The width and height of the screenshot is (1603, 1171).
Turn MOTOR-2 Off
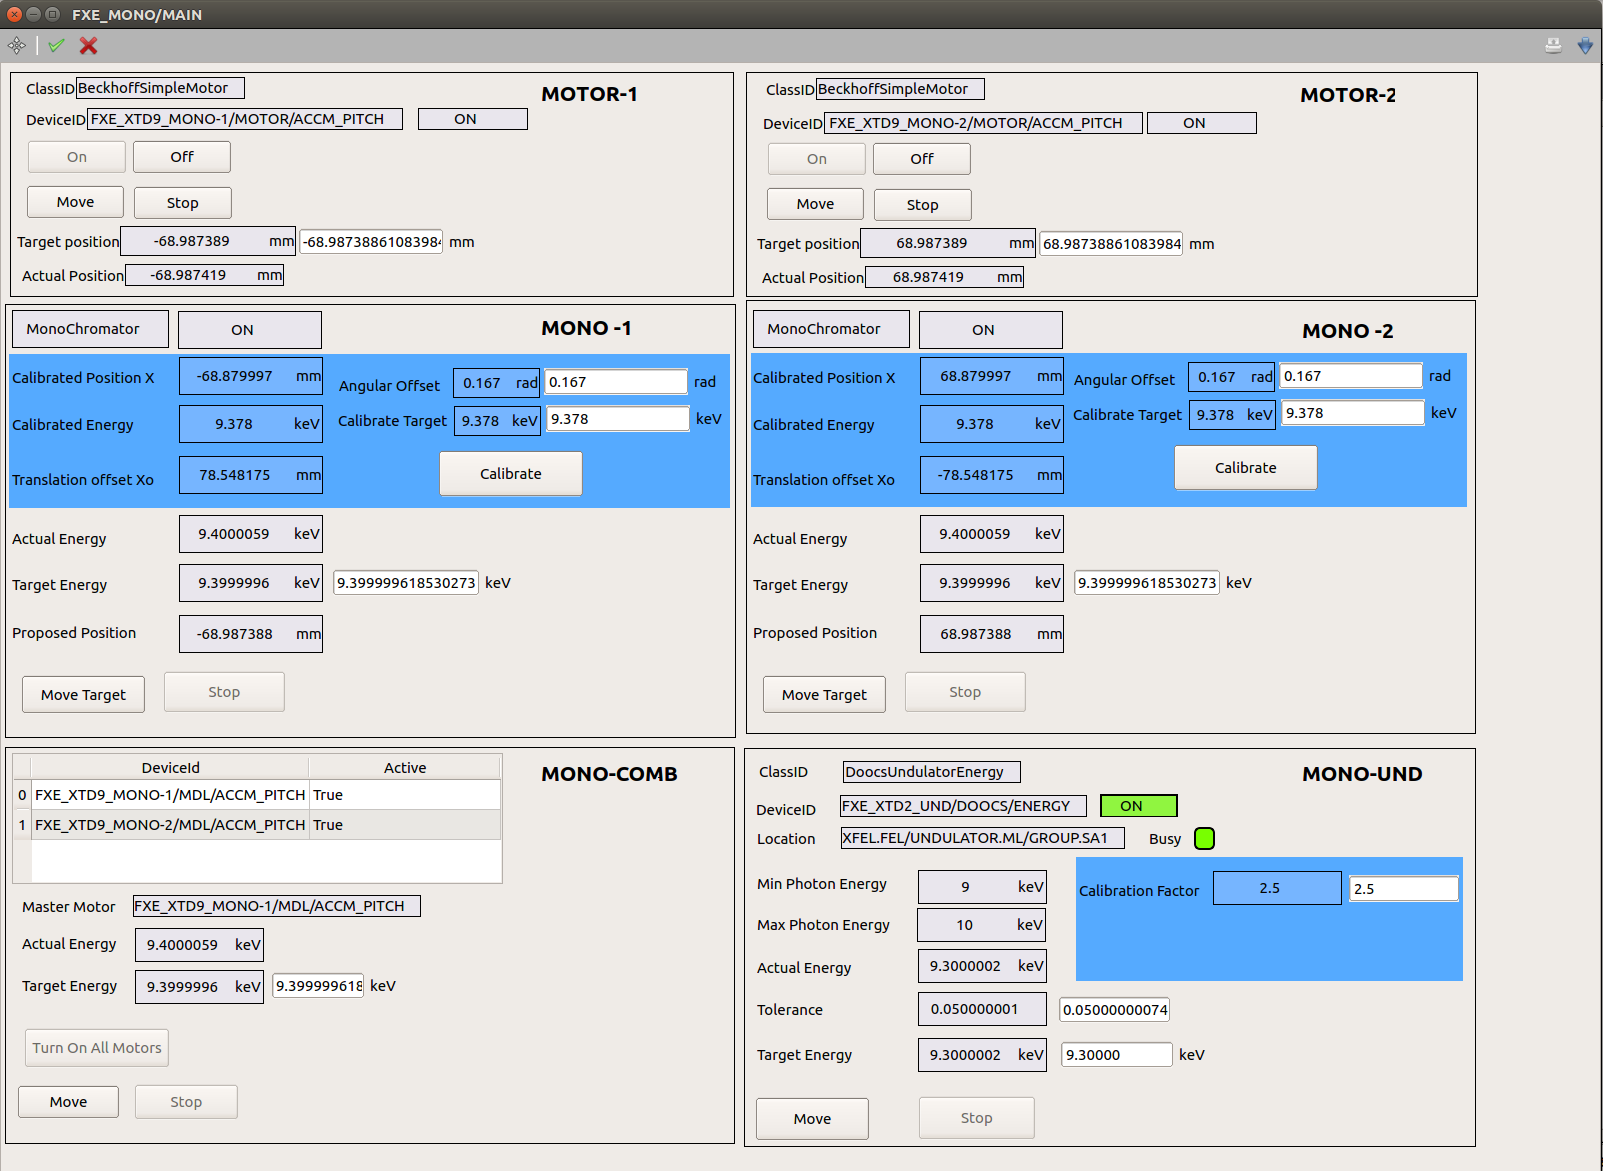pos(922,159)
